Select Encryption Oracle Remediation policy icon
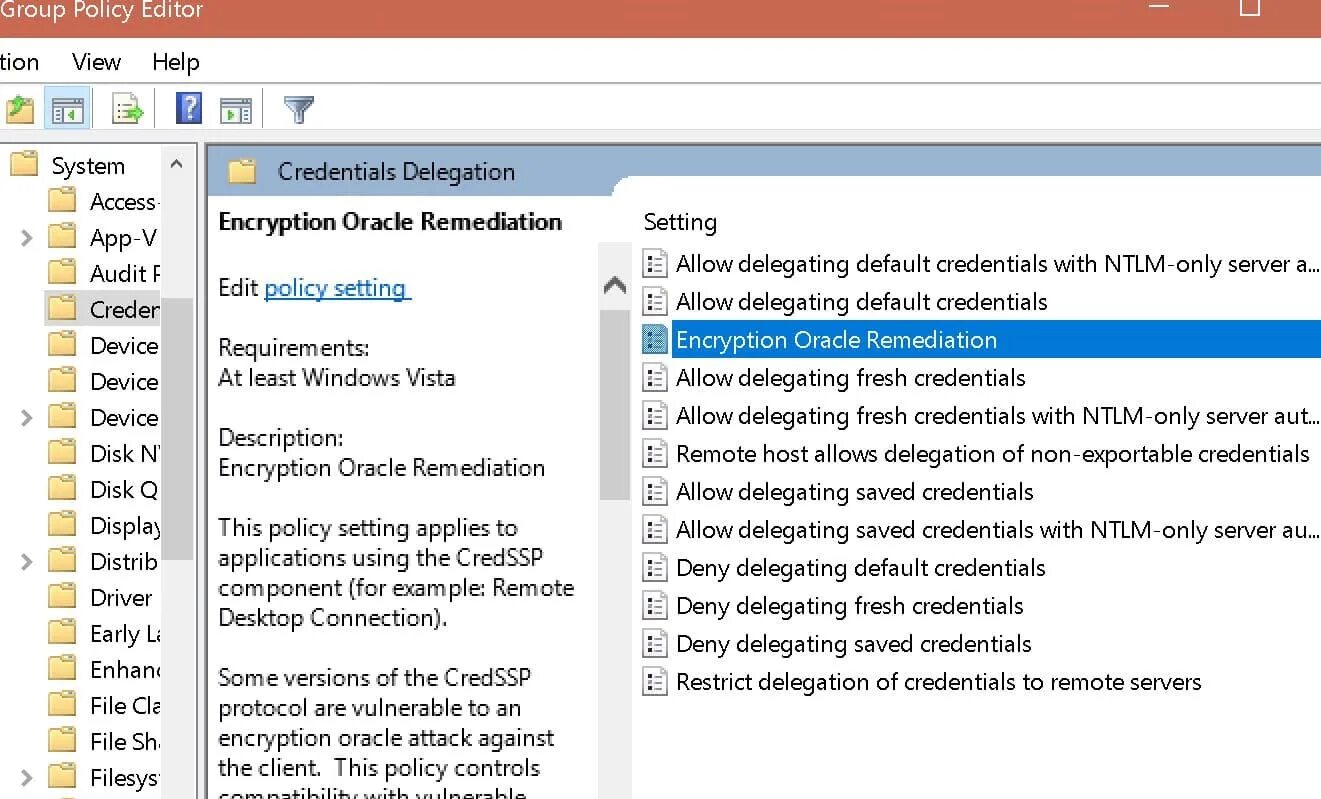 tap(654, 340)
